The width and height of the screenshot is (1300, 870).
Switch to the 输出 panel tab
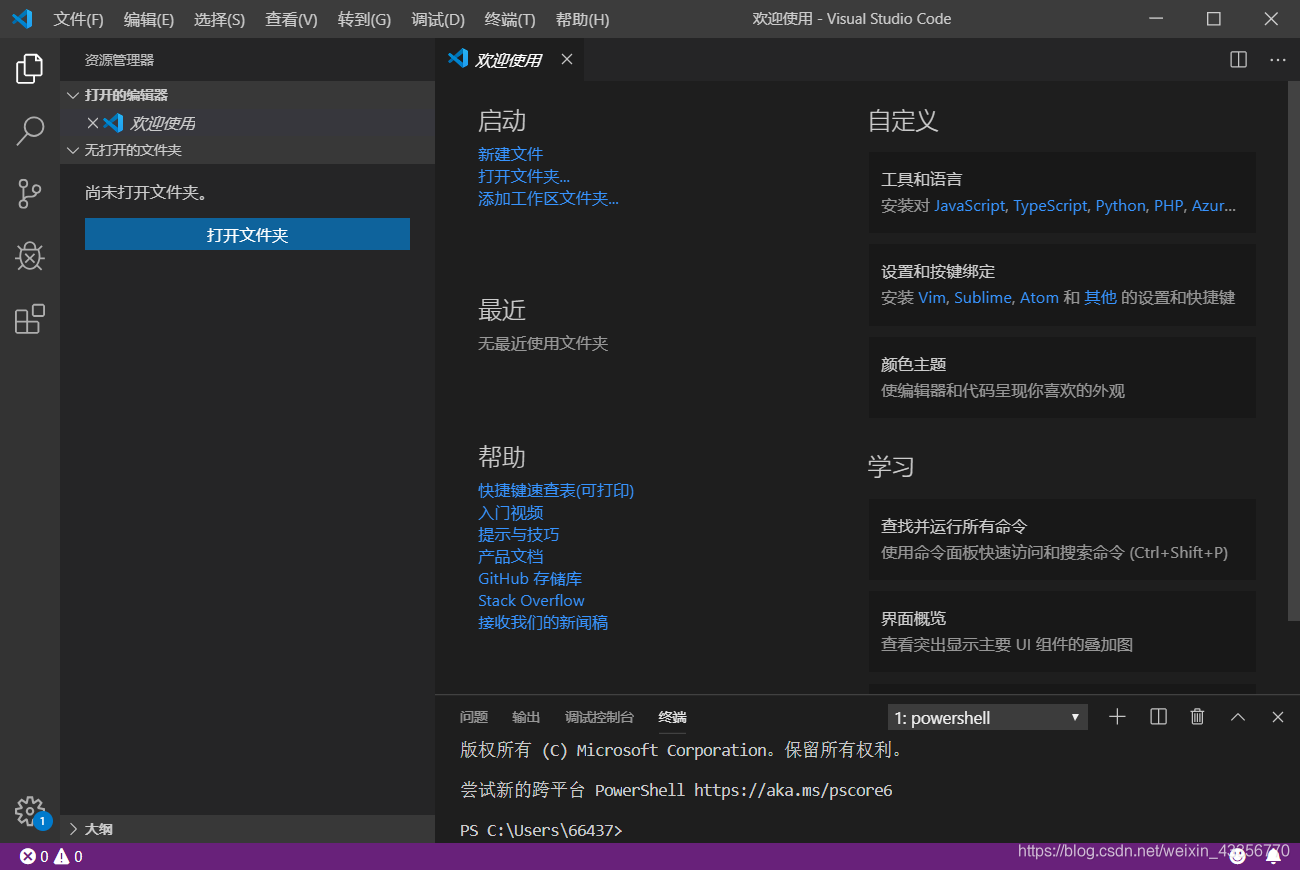pos(526,717)
